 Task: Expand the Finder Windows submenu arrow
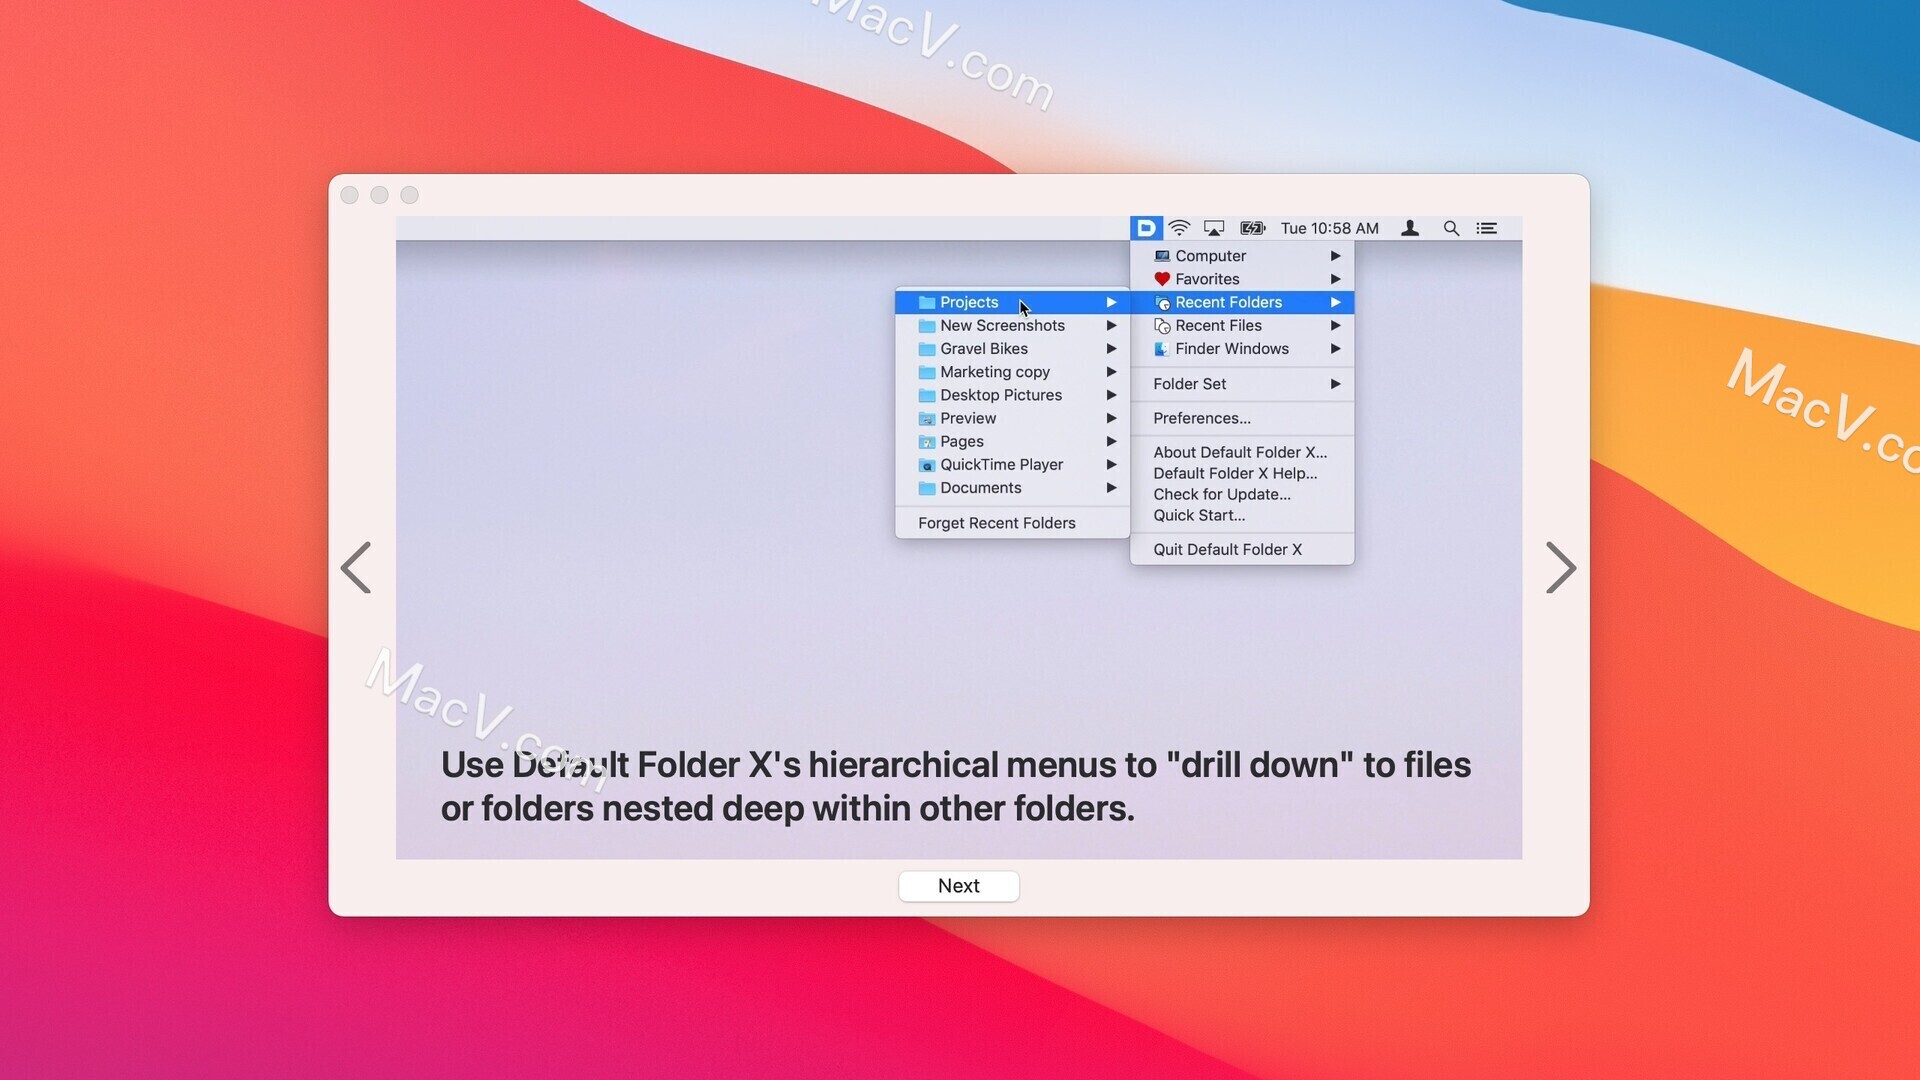click(x=1335, y=349)
